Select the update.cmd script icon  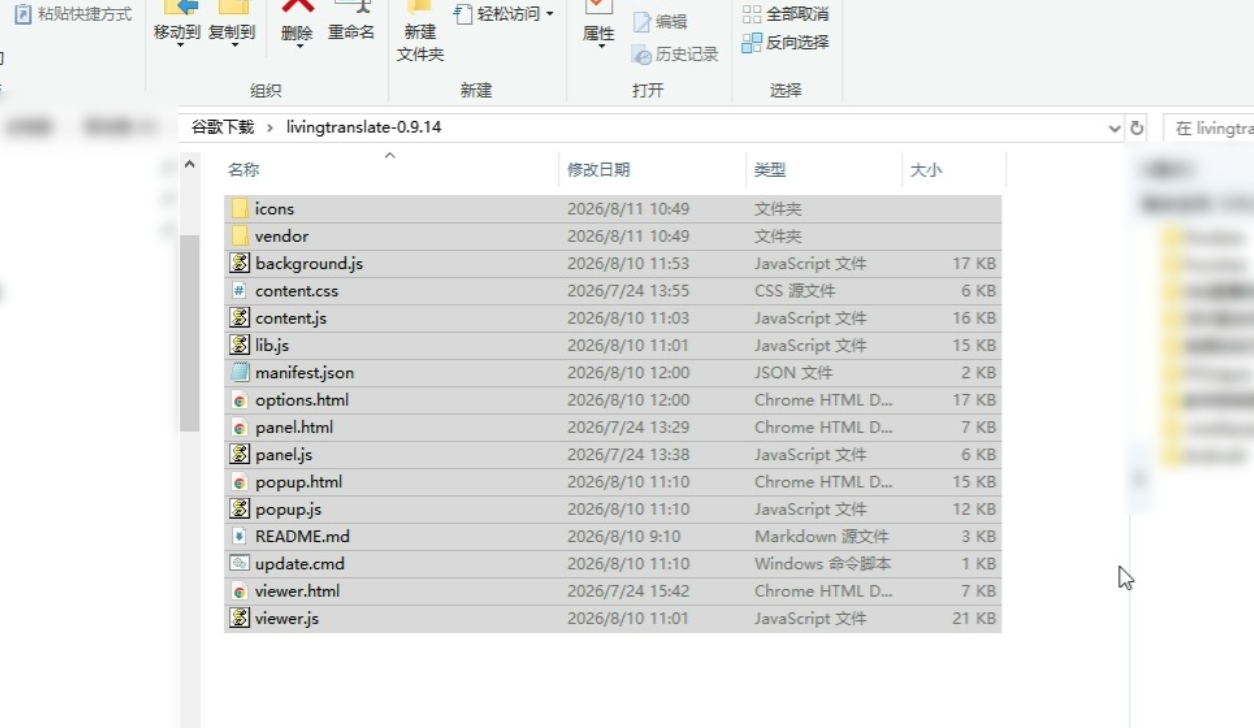[239, 563]
